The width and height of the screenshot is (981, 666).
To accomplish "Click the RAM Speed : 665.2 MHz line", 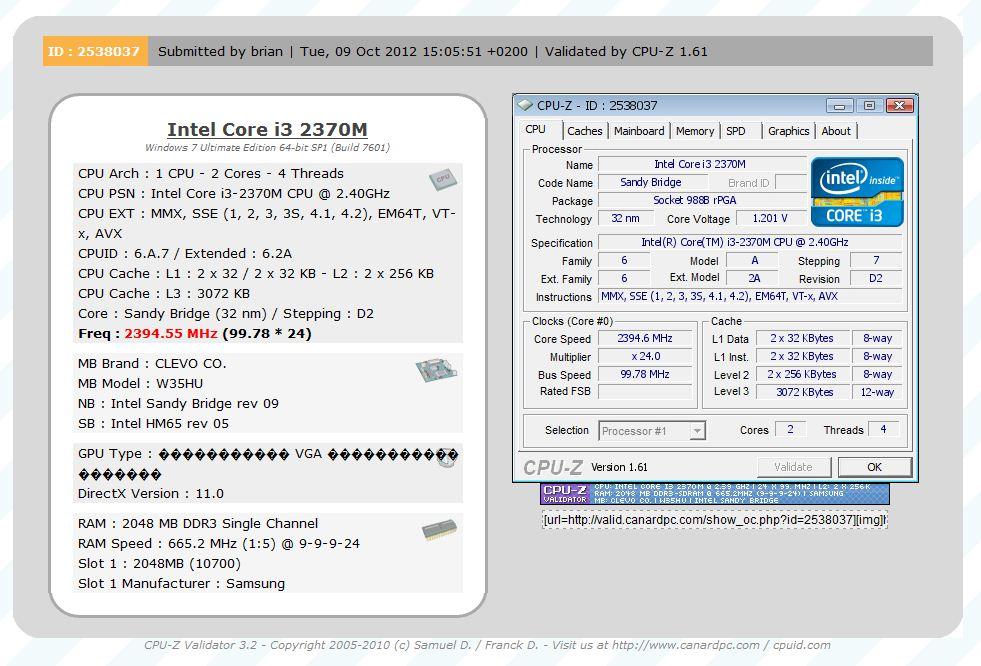I will 219,543.
